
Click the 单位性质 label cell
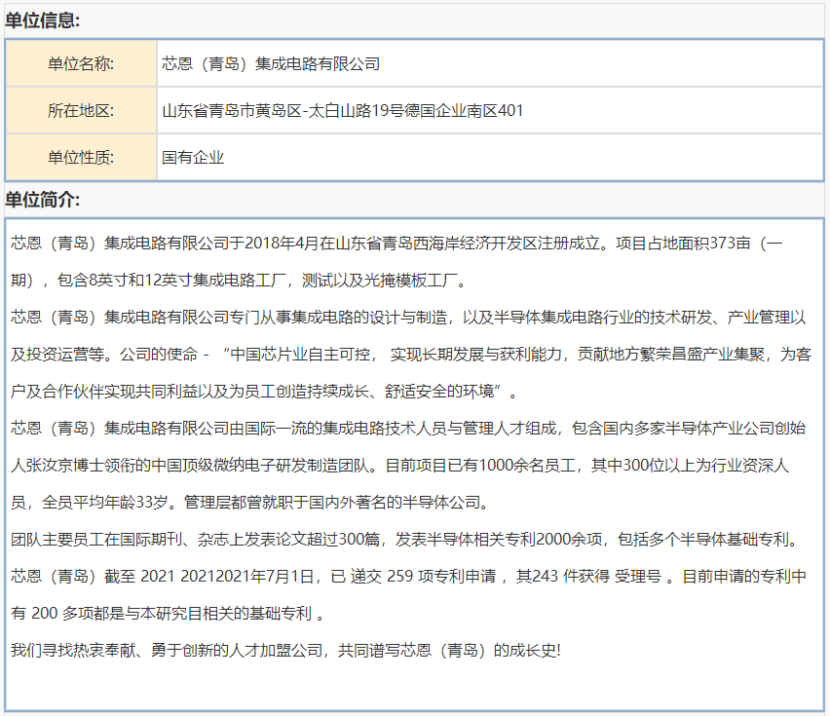pyautogui.click(x=81, y=157)
